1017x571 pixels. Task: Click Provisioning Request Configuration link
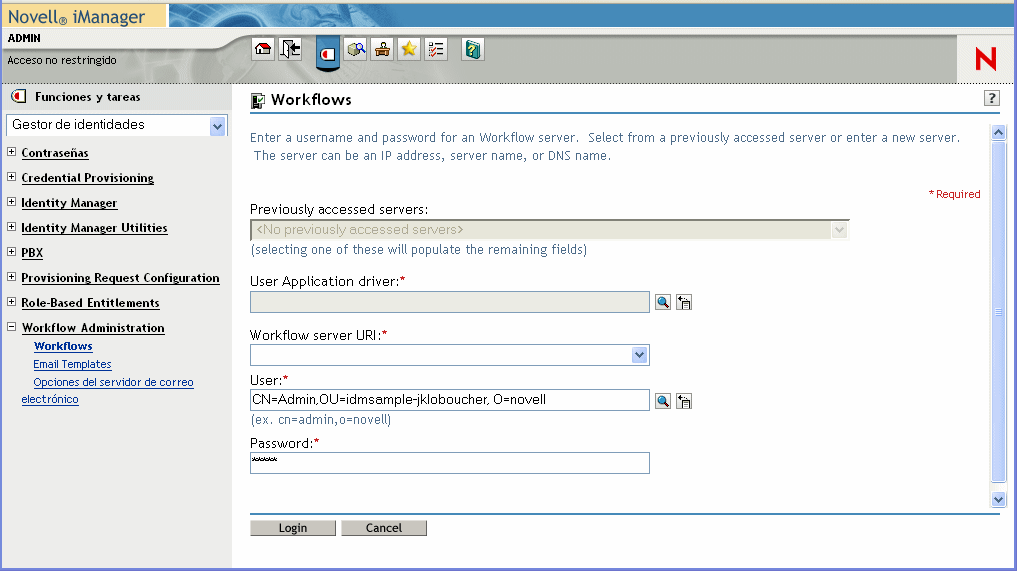pyautogui.click(x=120, y=278)
